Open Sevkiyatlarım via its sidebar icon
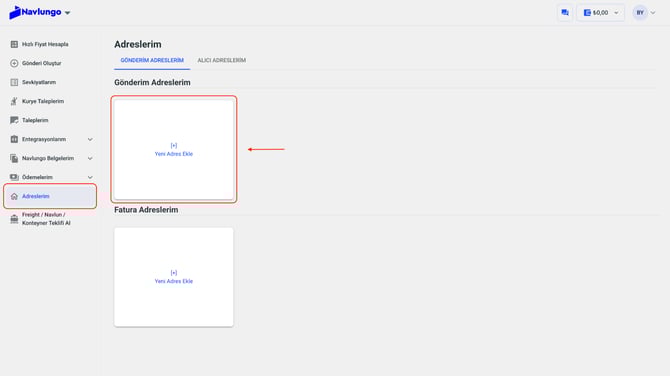Screen dimensions: 670x376 14,82
